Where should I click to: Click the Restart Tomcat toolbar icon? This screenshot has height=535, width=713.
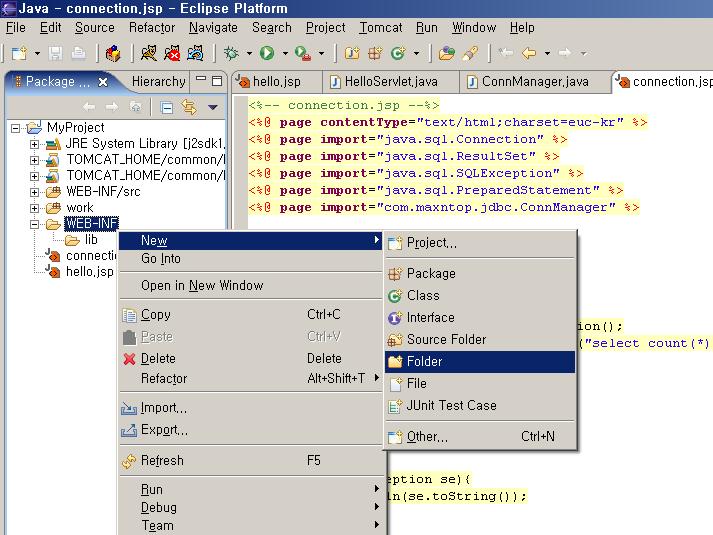pos(197,53)
